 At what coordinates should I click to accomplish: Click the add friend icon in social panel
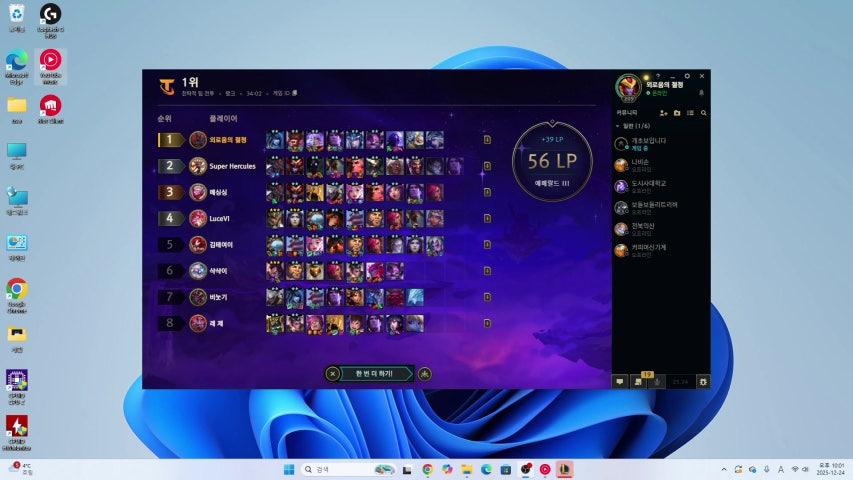click(663, 113)
